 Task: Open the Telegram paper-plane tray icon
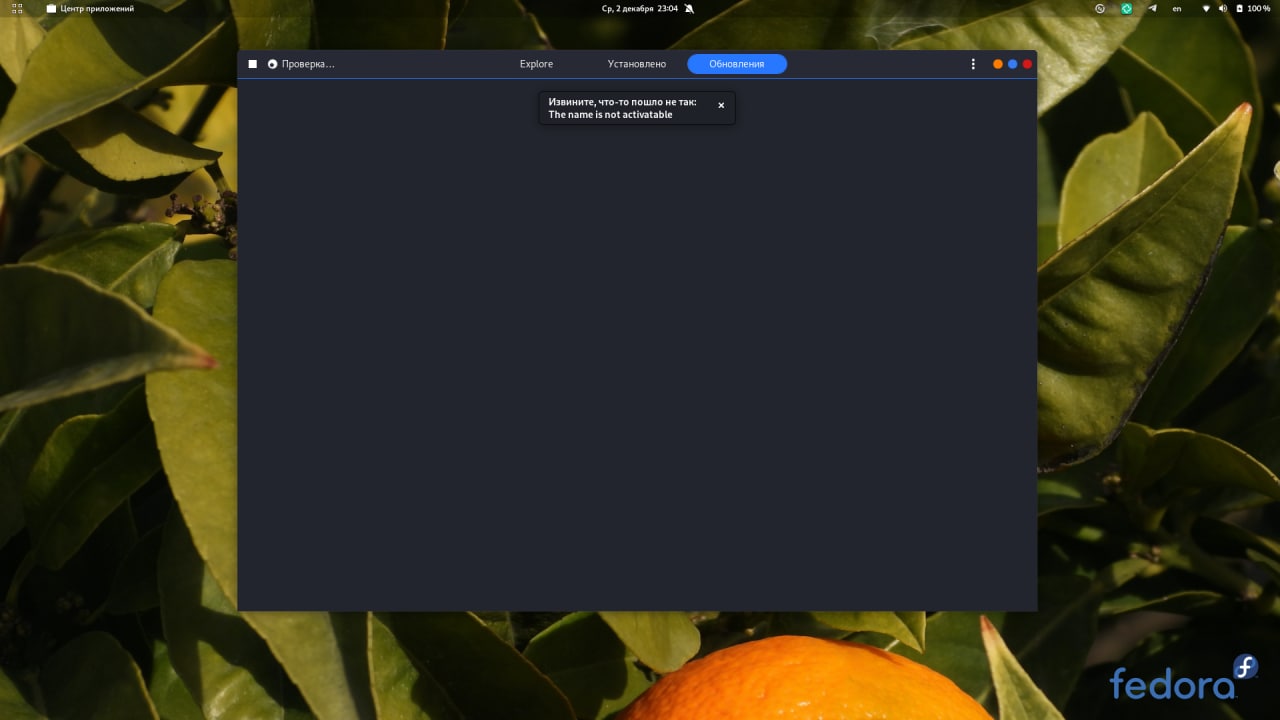click(1152, 8)
